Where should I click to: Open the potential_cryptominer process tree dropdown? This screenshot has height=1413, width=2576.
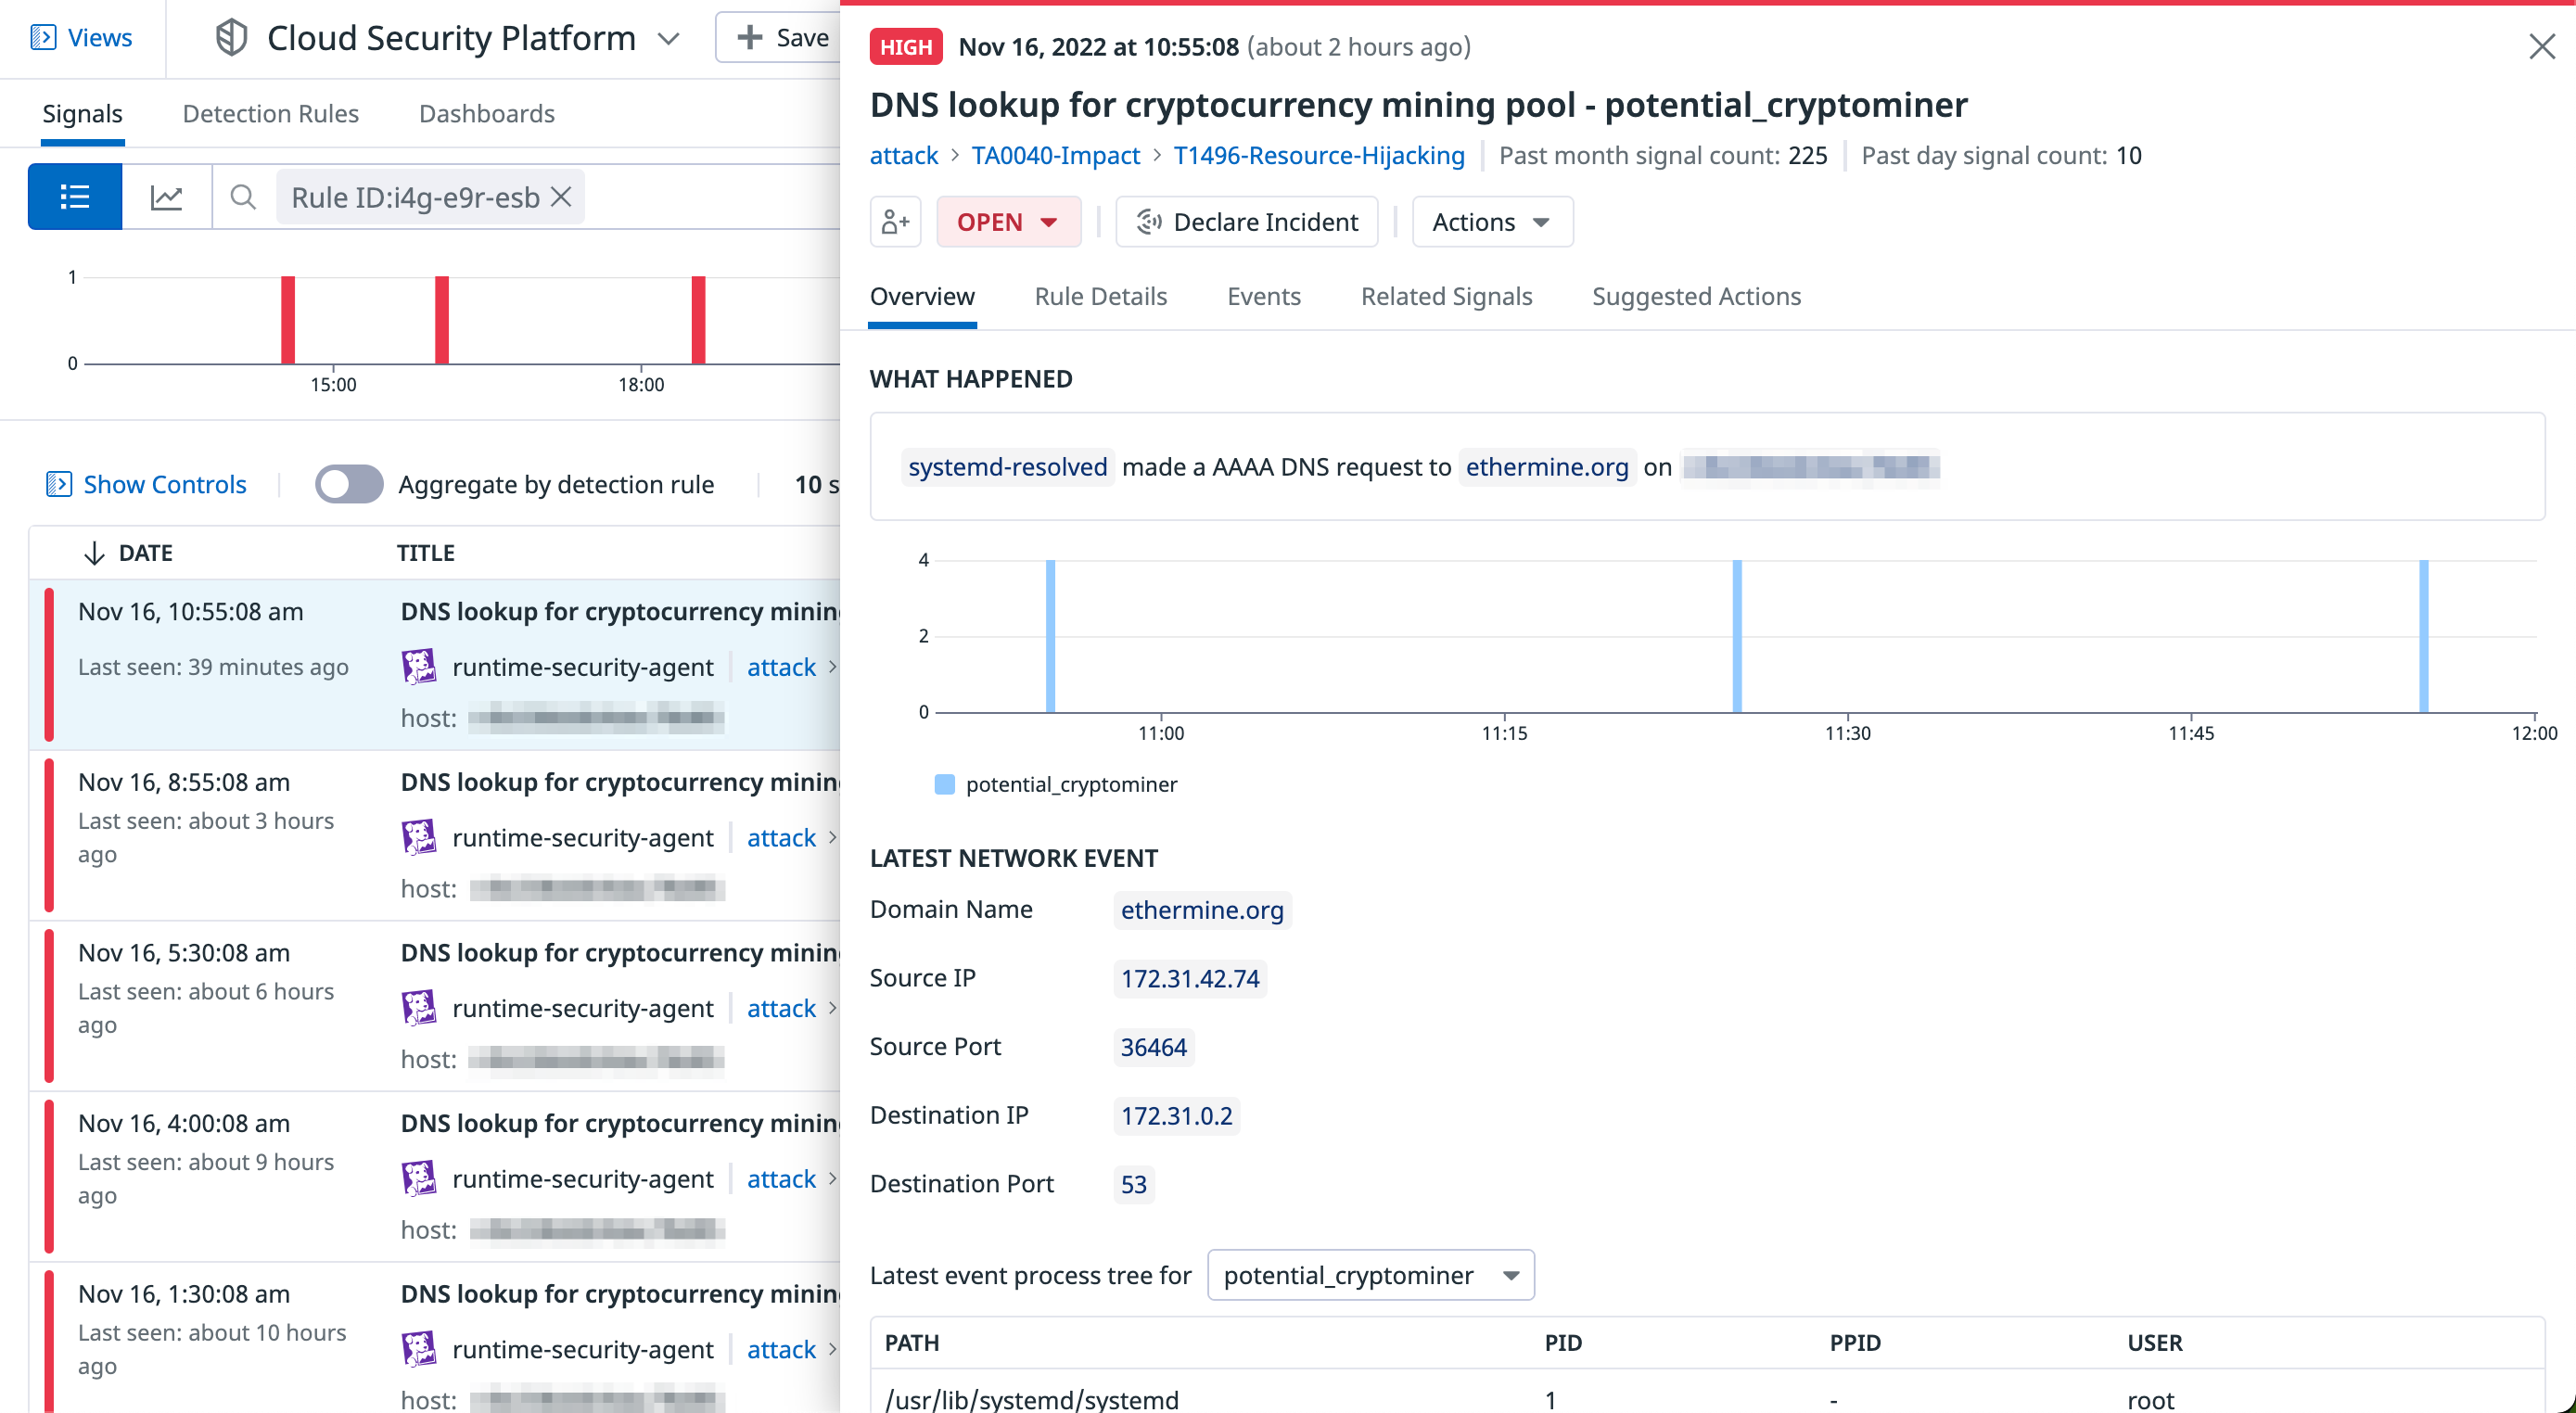(1370, 1275)
